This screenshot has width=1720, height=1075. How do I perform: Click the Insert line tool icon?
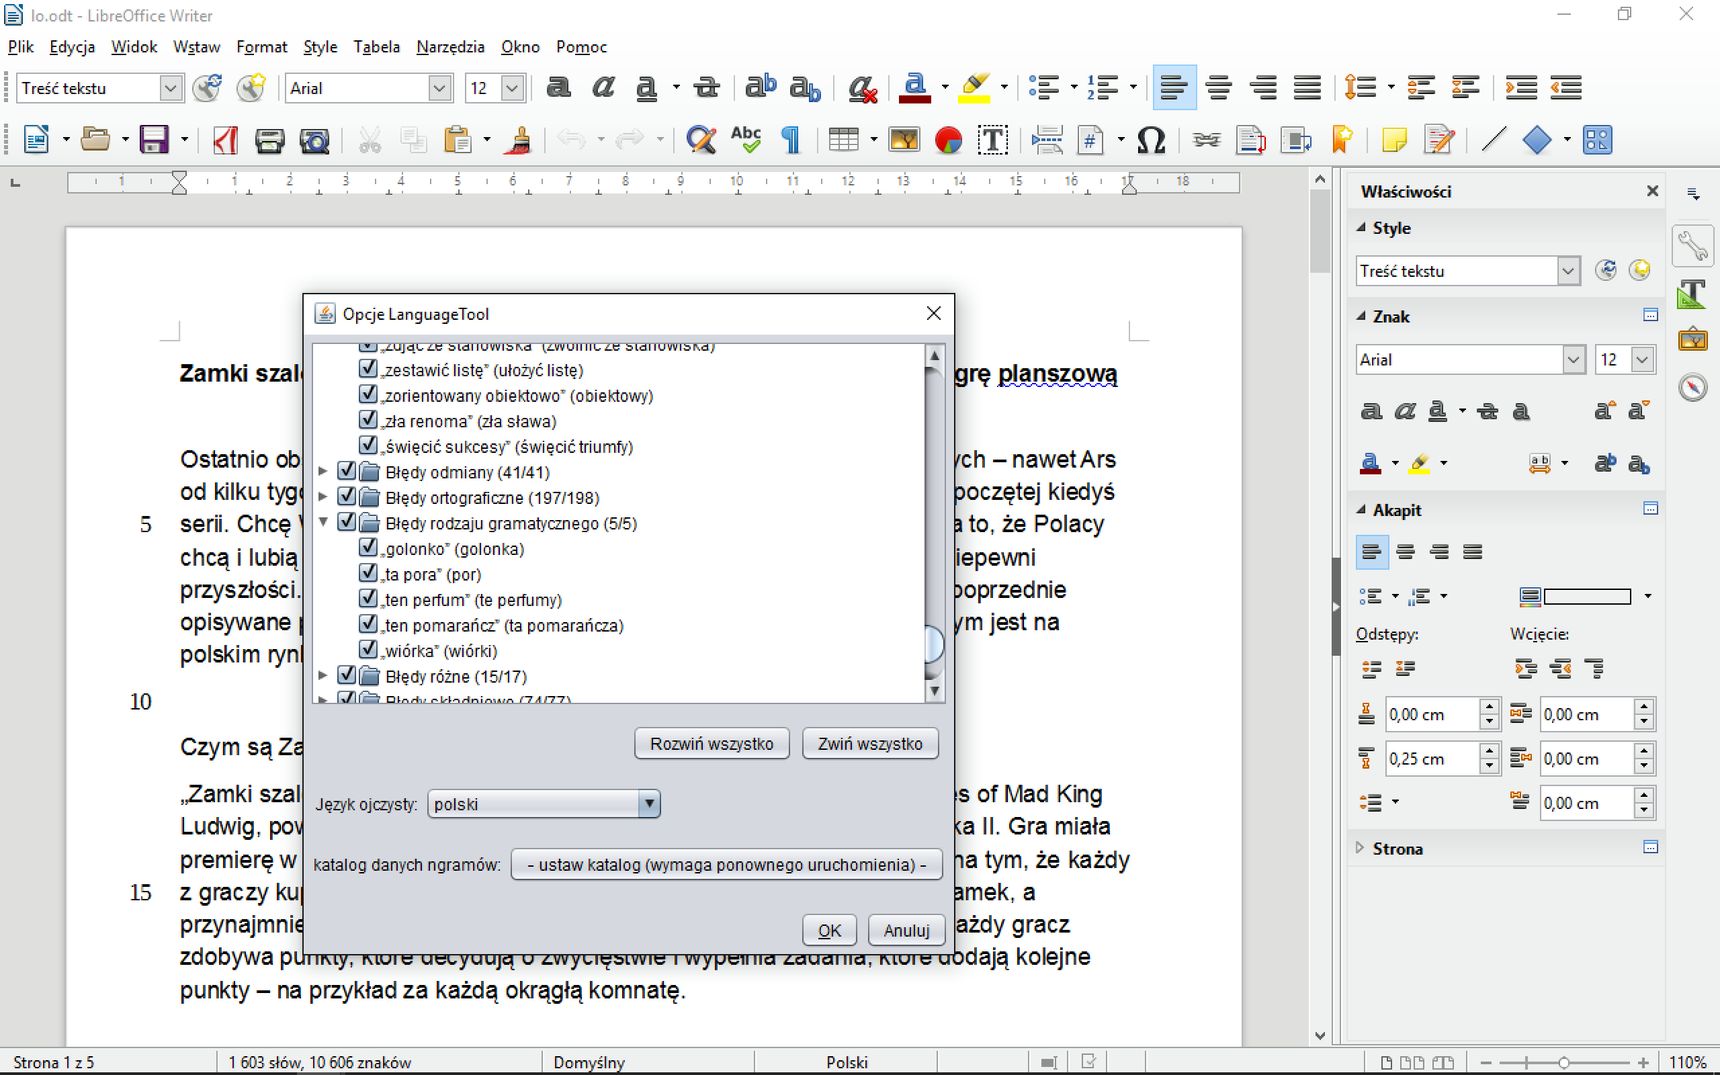[1493, 140]
